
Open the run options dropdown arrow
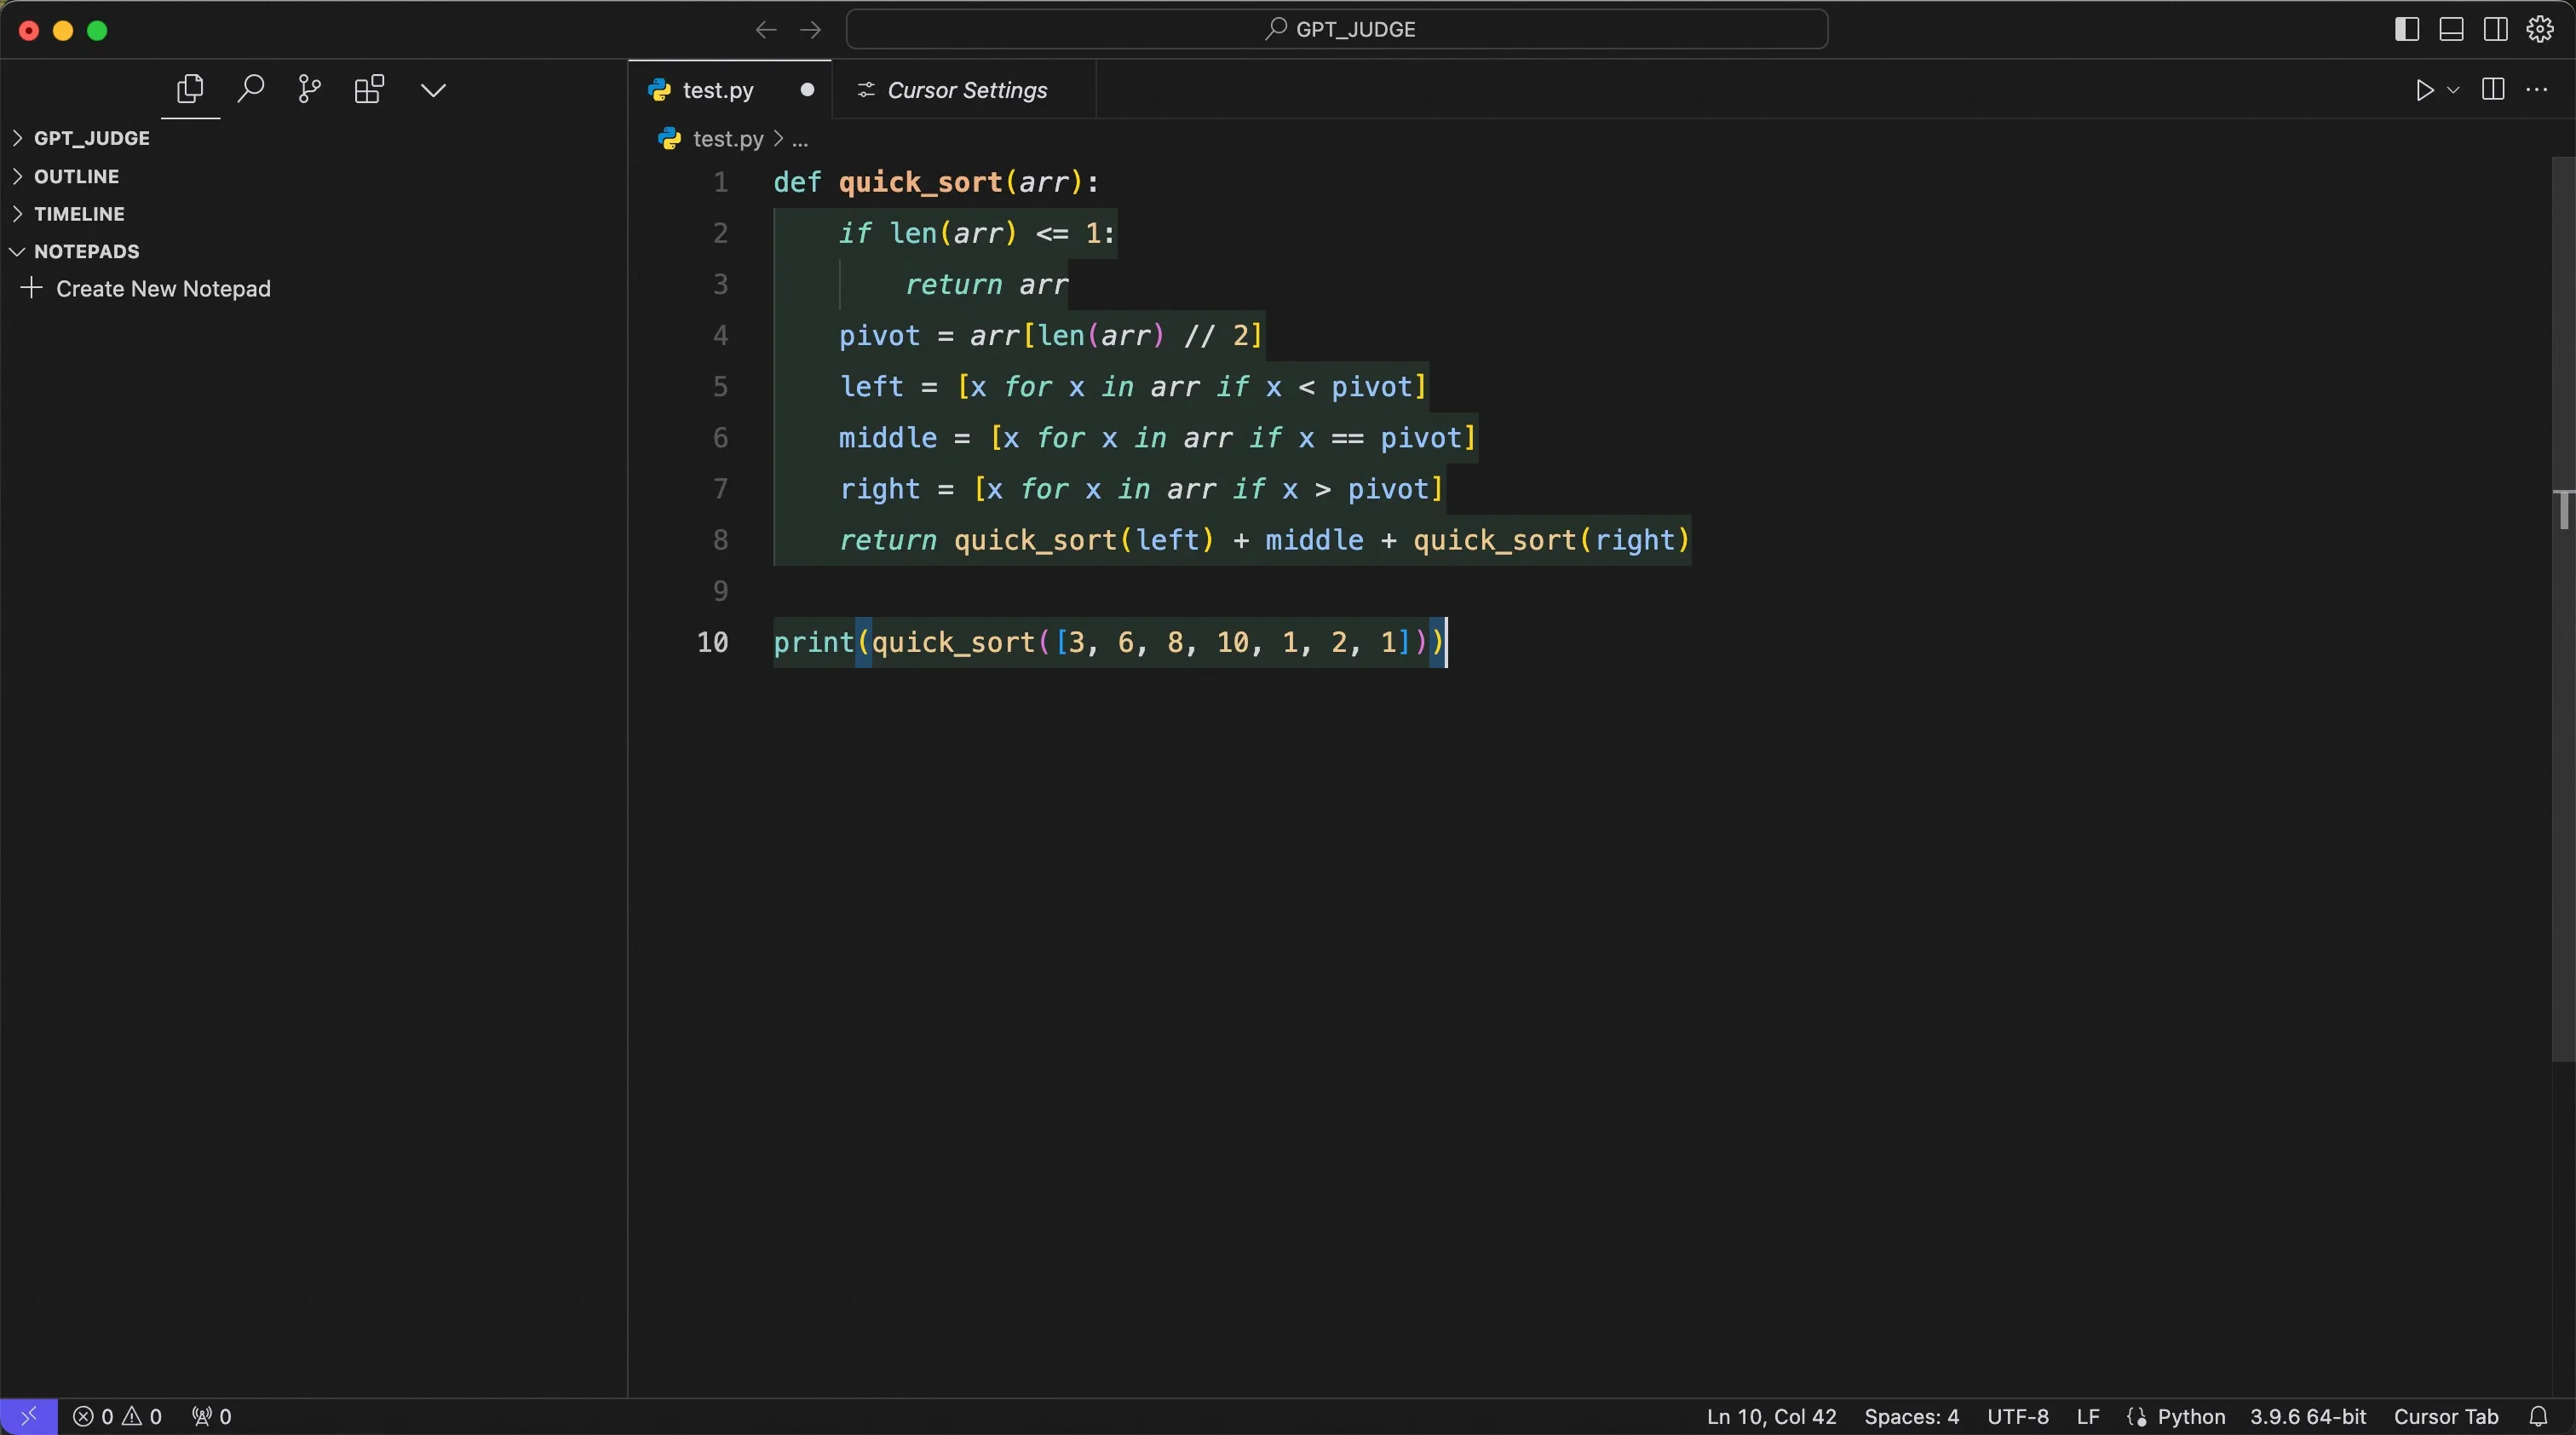(2453, 90)
